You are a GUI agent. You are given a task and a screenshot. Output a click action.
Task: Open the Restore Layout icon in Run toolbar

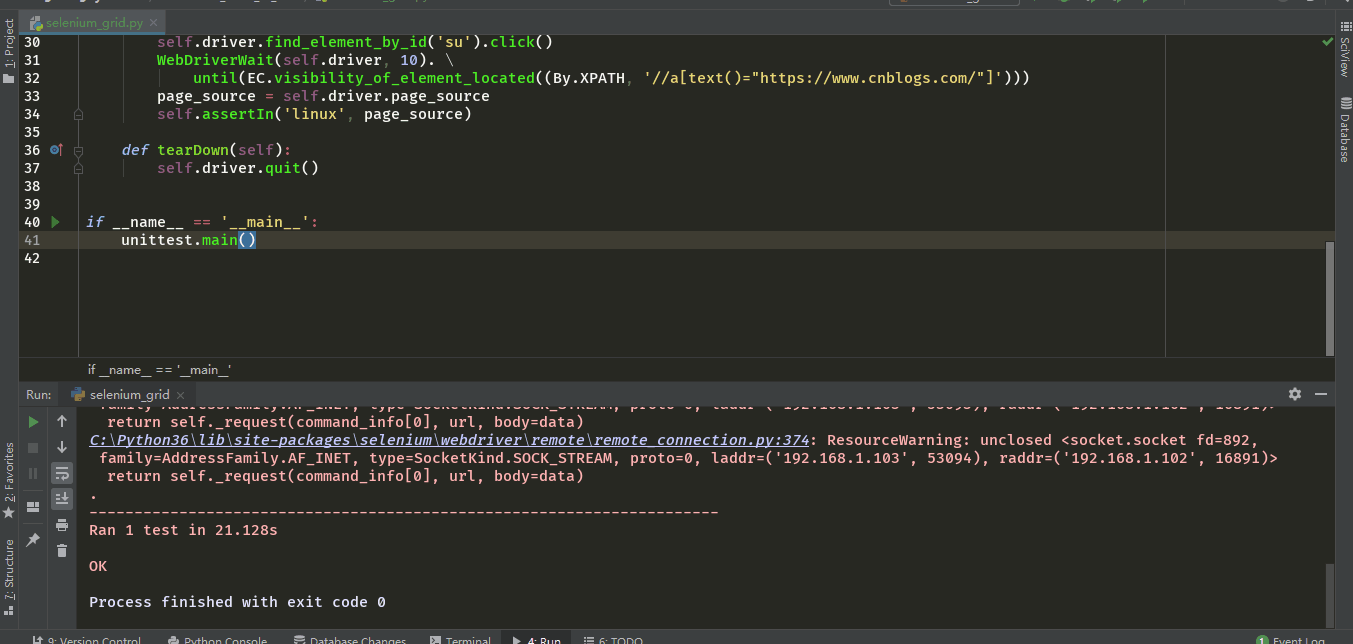(x=33, y=506)
